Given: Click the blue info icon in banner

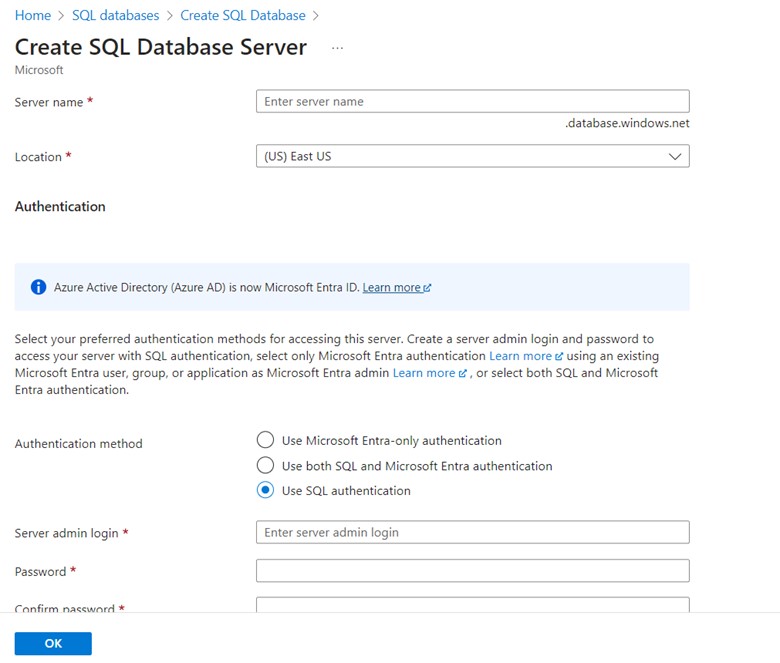Looking at the screenshot, I should (x=38, y=287).
